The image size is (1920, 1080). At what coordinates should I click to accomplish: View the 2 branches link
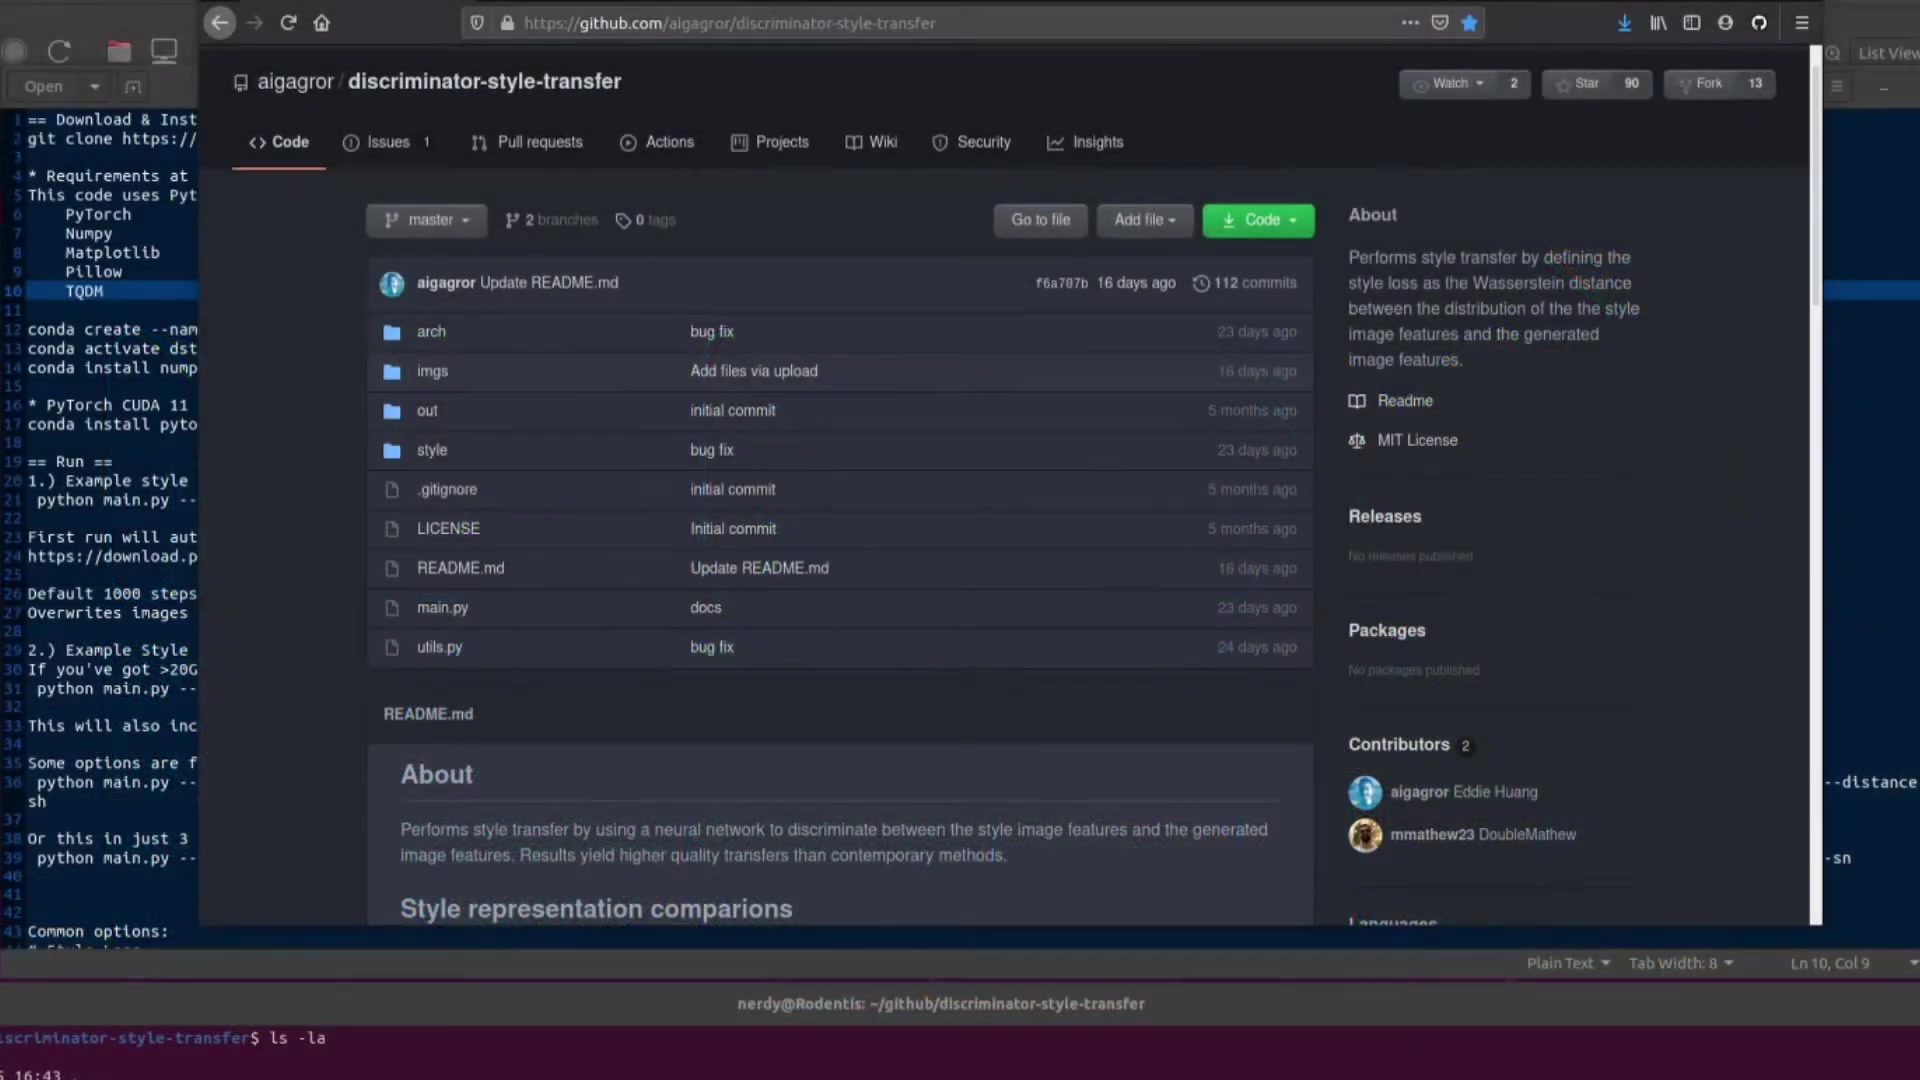(551, 220)
